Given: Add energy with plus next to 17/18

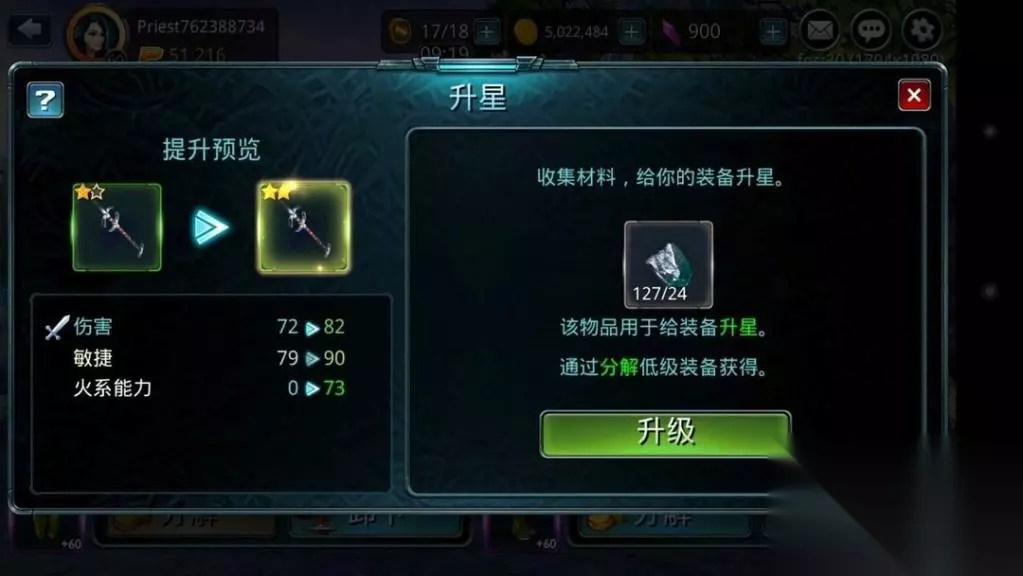Looking at the screenshot, I should coord(487,31).
